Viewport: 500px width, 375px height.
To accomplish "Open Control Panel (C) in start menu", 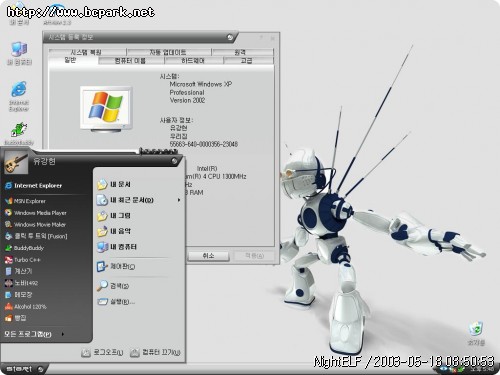I will tap(116, 266).
